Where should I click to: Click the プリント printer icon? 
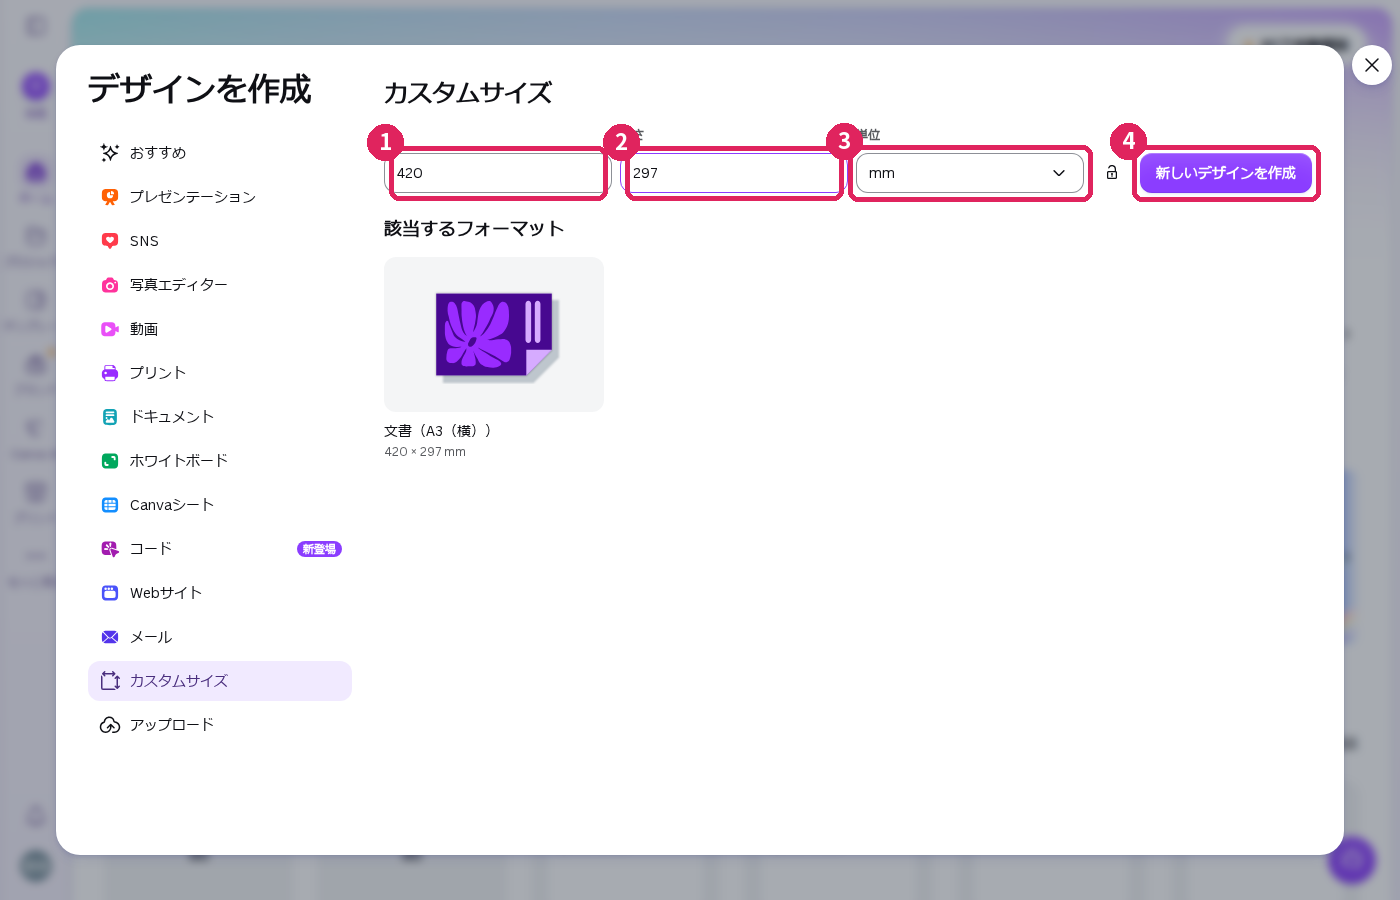110,373
